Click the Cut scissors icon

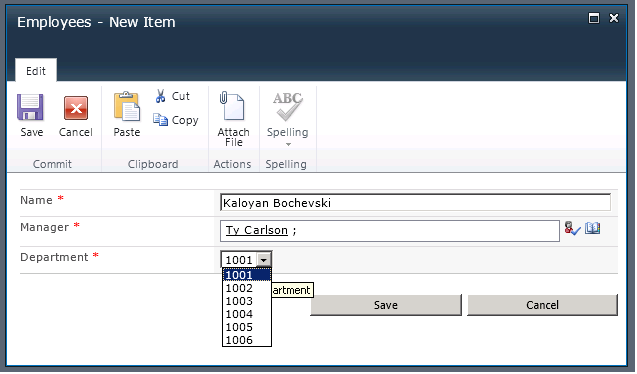tap(160, 96)
